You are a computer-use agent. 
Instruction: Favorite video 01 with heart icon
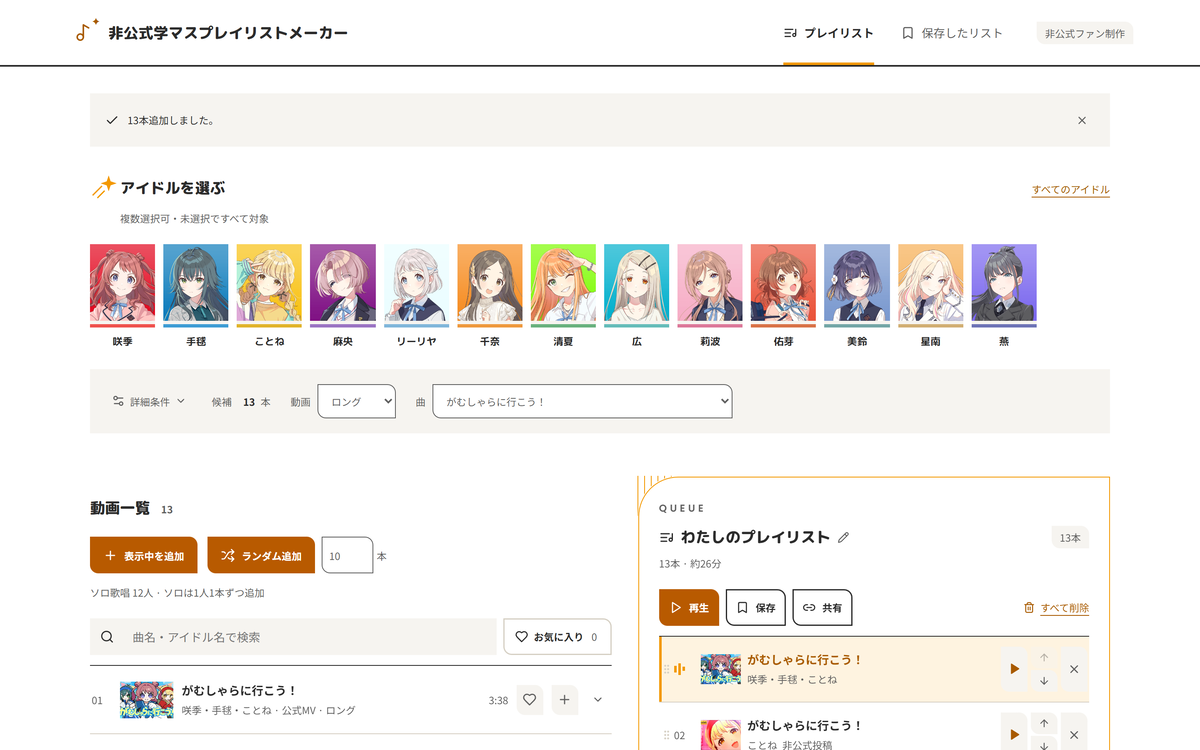point(530,700)
